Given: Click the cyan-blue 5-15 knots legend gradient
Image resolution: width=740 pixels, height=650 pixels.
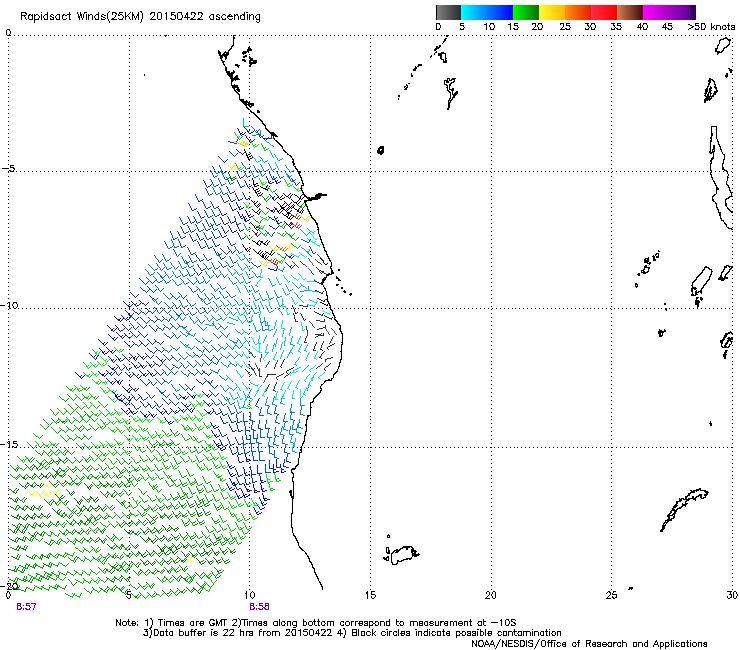Looking at the screenshot, I should (x=487, y=12).
